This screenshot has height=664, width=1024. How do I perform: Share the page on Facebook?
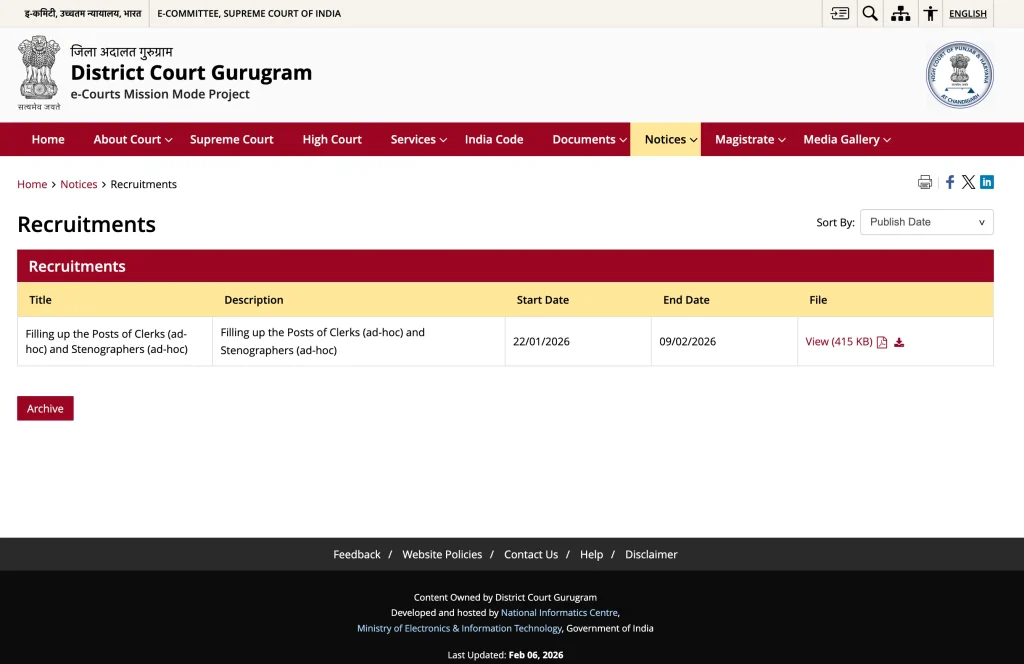coord(949,182)
